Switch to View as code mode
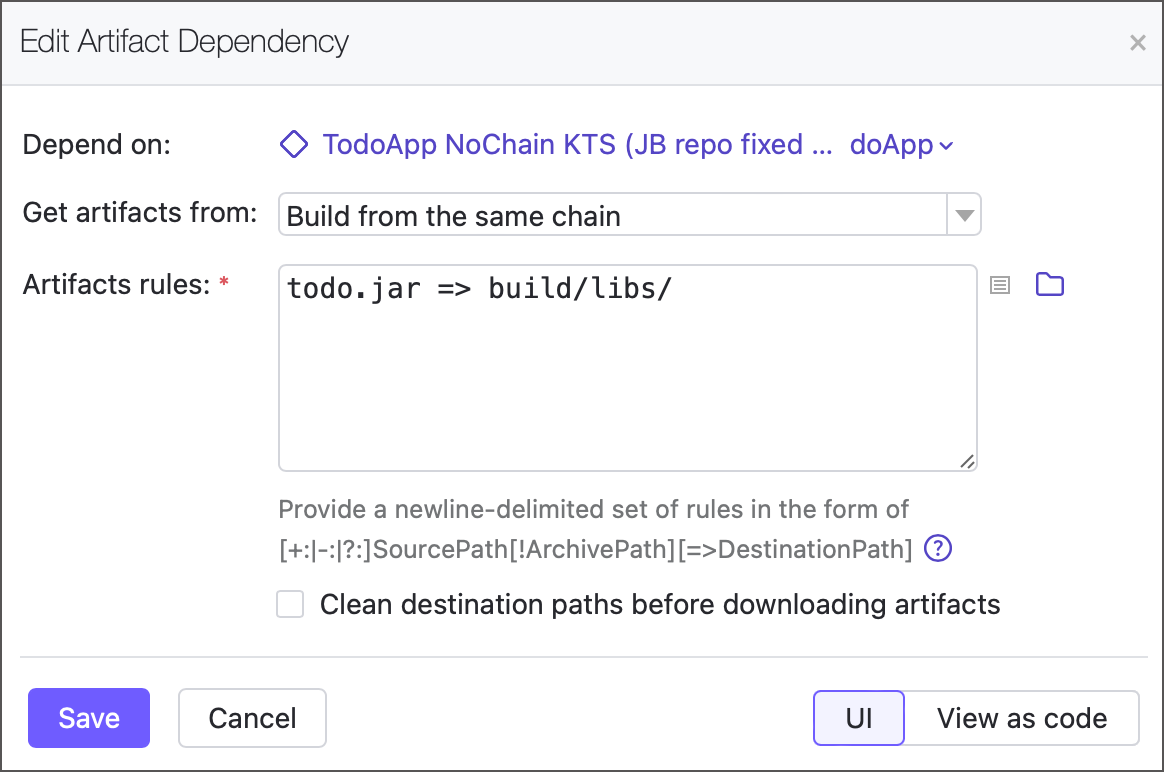The height and width of the screenshot is (772, 1164). pos(1021,718)
